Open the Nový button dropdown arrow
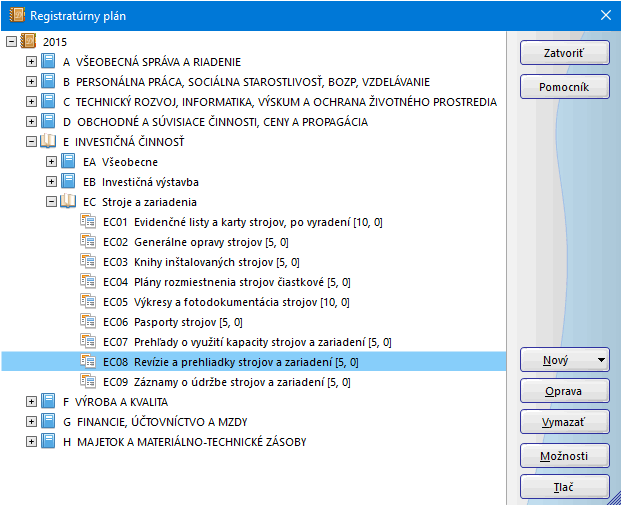Screen dimensions: 622x506 coord(599,359)
